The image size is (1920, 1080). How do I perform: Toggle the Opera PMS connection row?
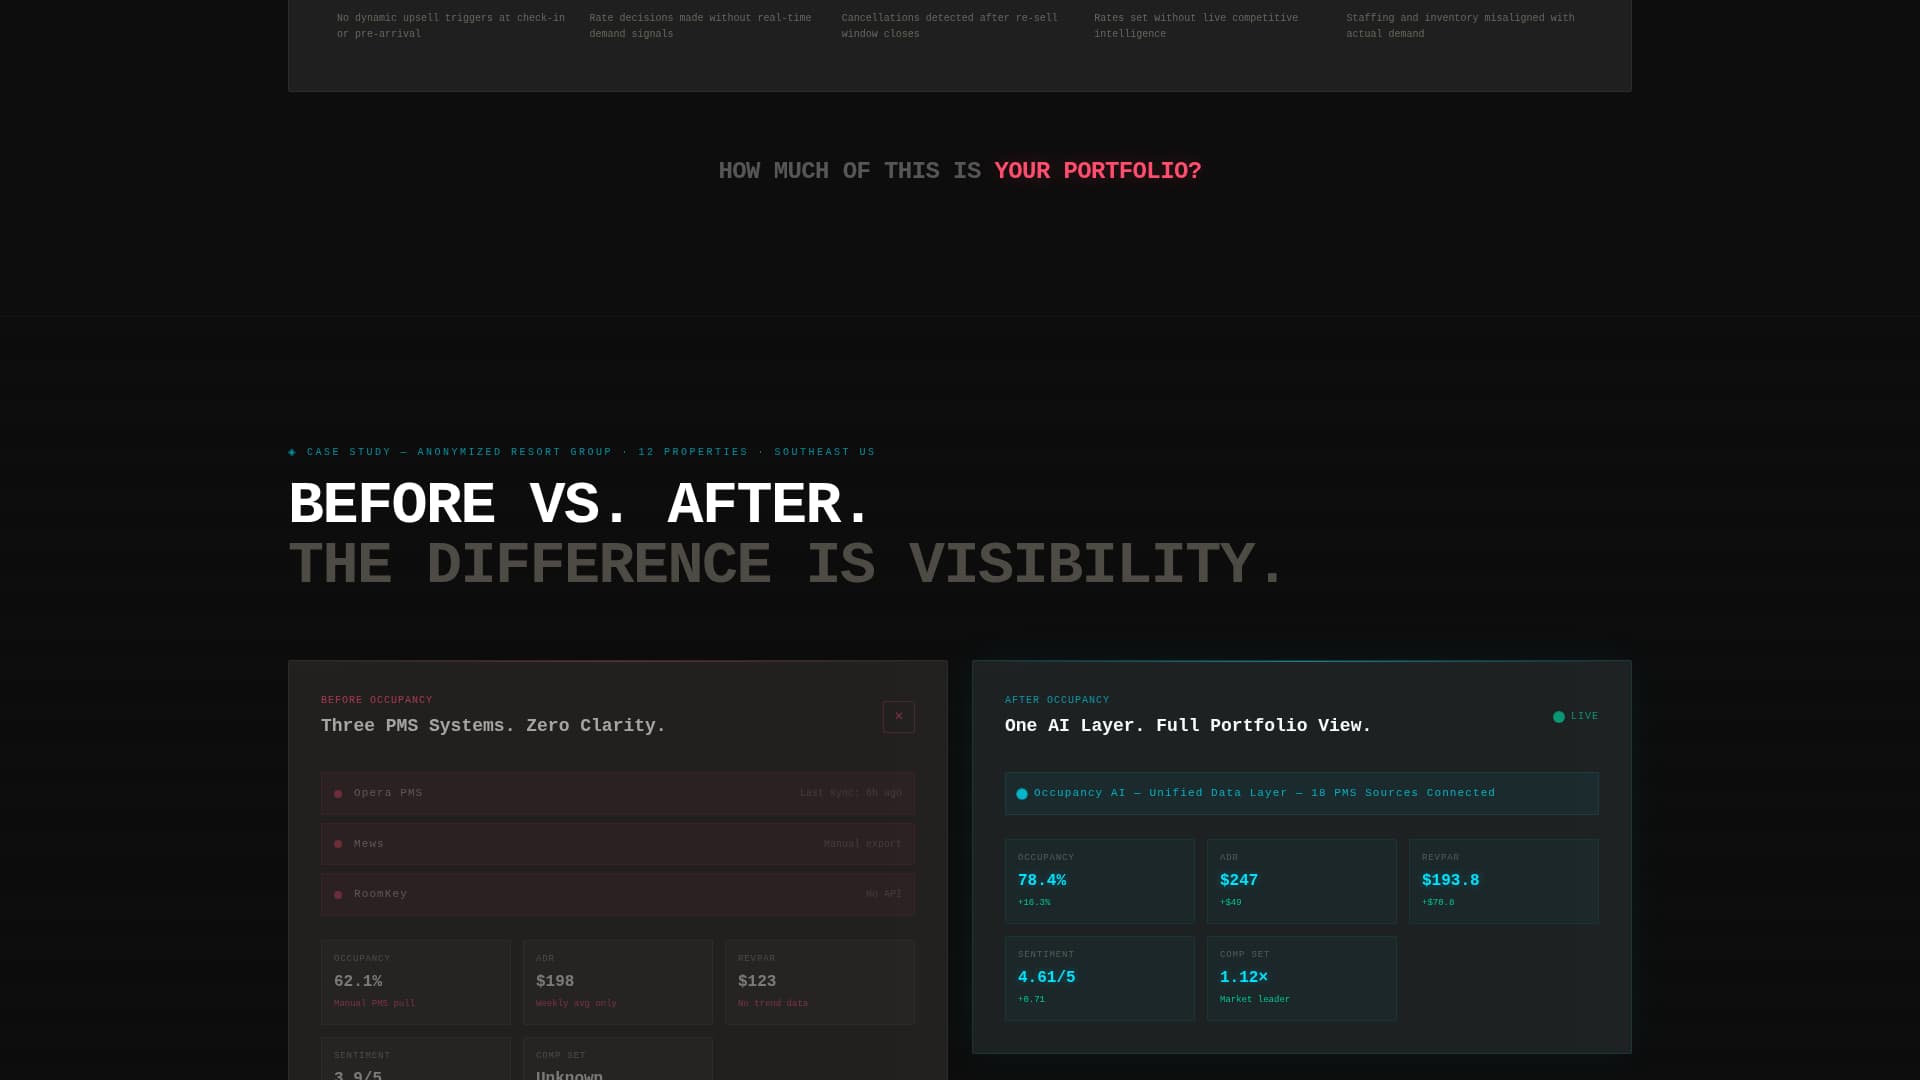point(617,793)
